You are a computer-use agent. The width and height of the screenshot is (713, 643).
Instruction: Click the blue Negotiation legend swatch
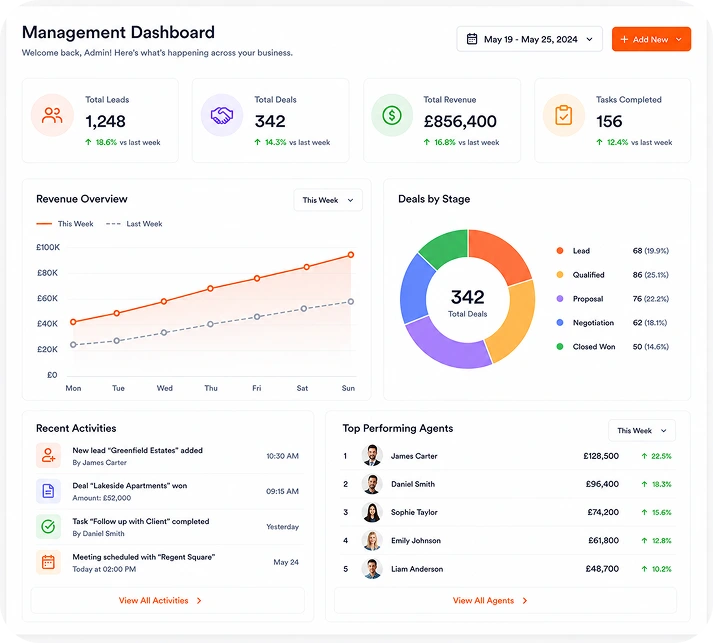pos(560,322)
